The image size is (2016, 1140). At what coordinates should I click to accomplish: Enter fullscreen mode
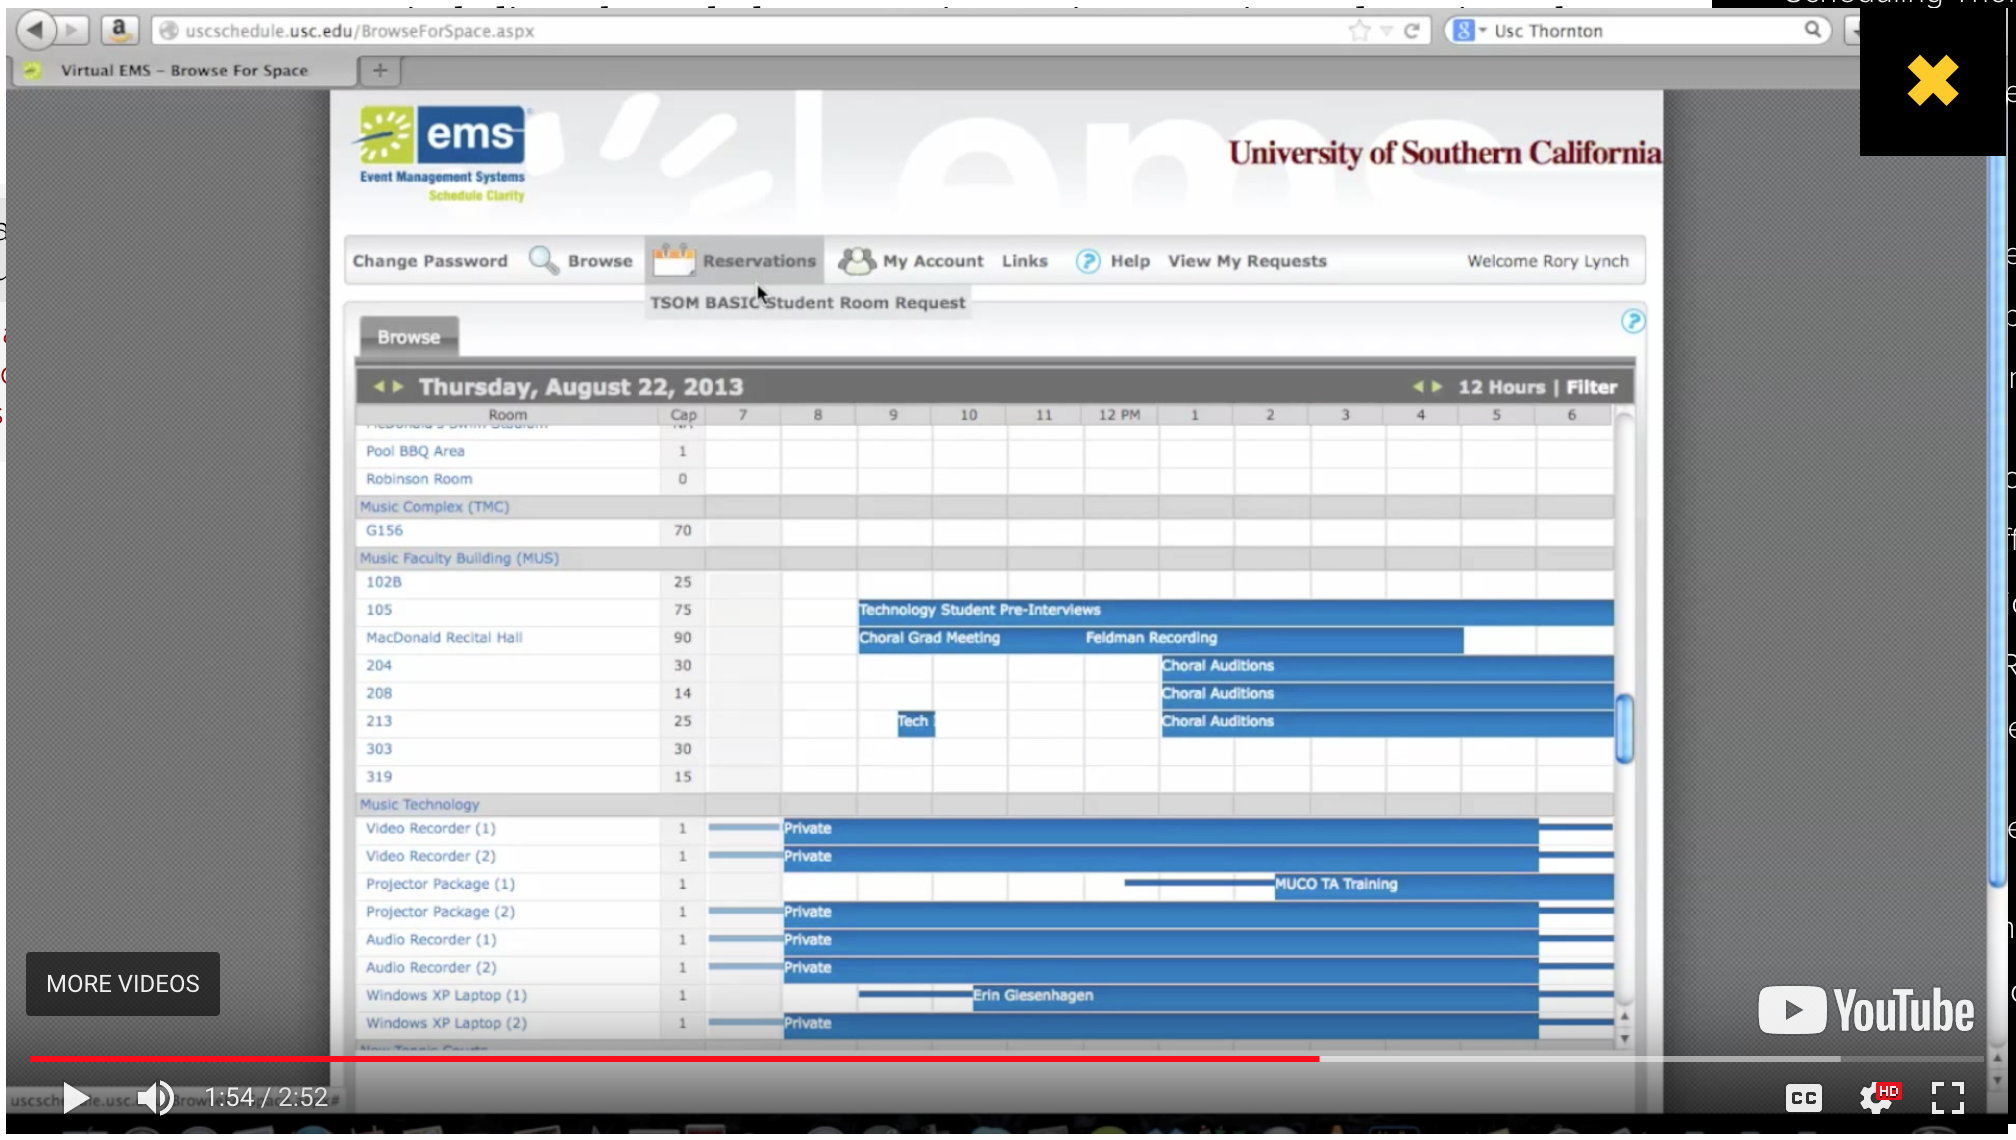[x=1948, y=1097]
